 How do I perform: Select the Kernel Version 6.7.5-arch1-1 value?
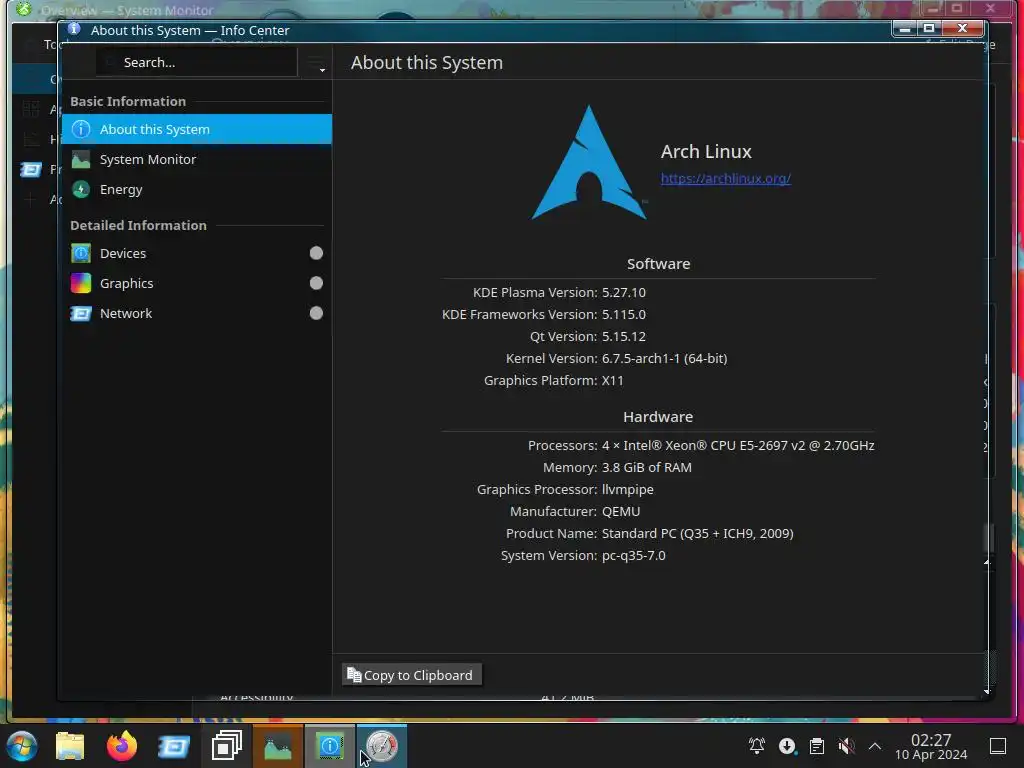point(664,359)
